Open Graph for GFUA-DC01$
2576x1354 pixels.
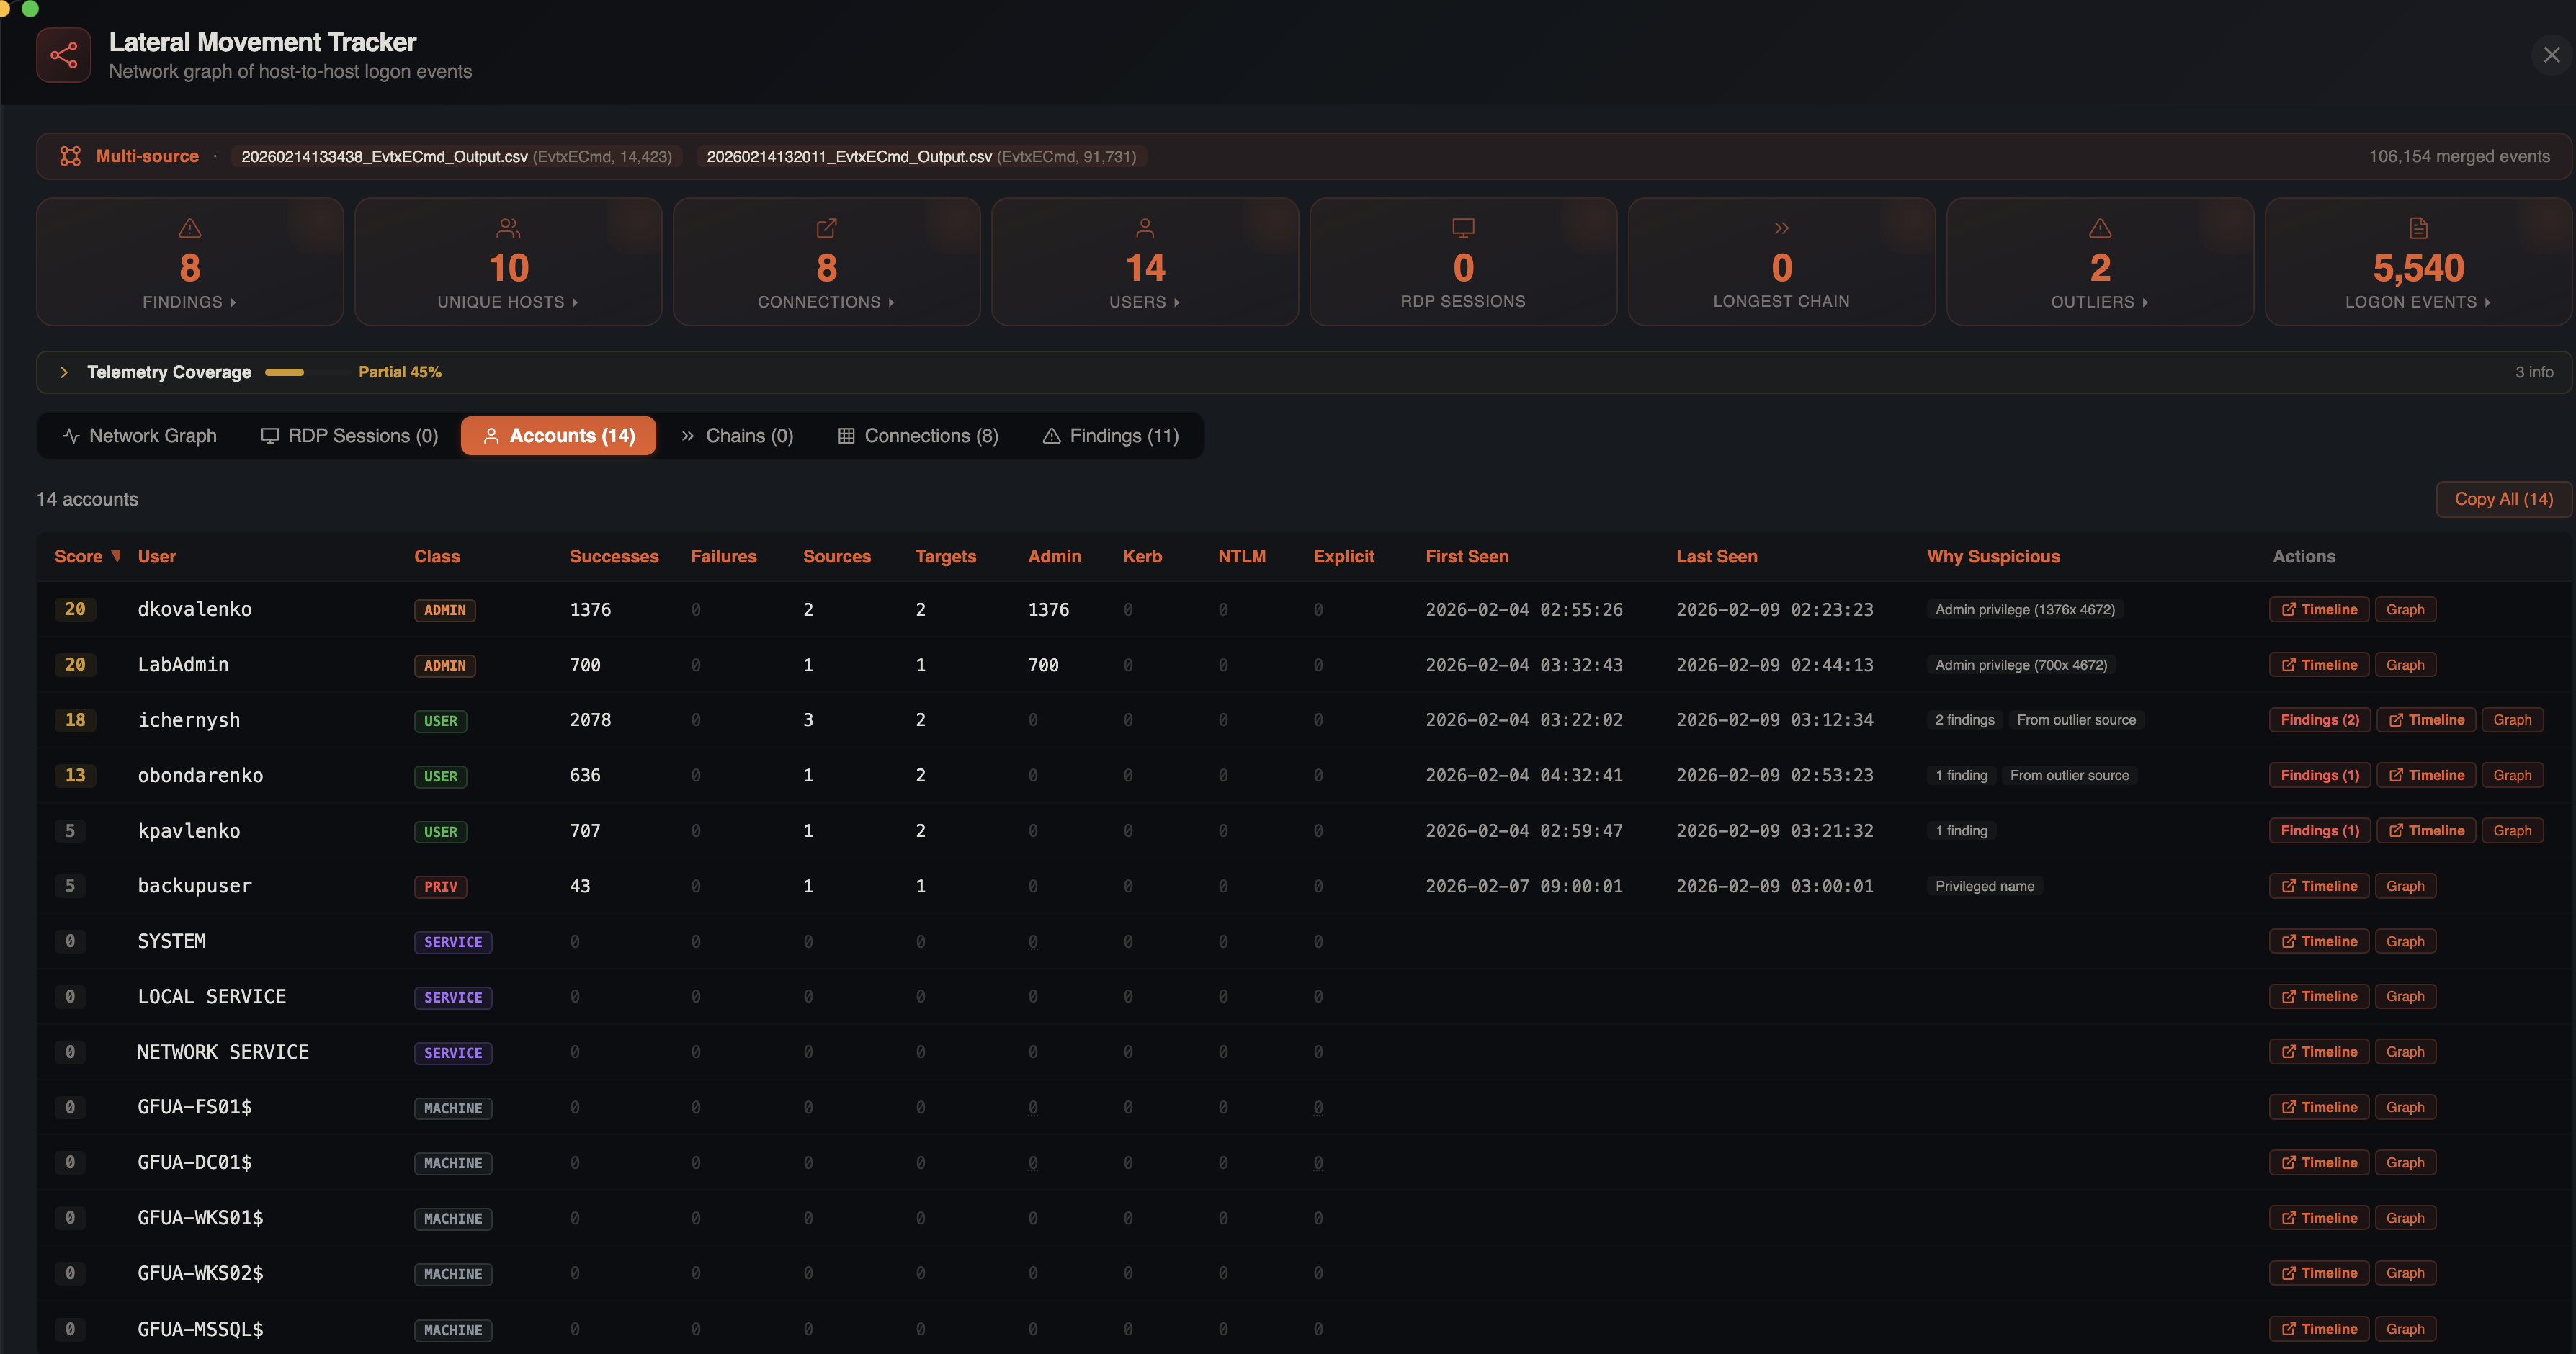pos(2405,1163)
